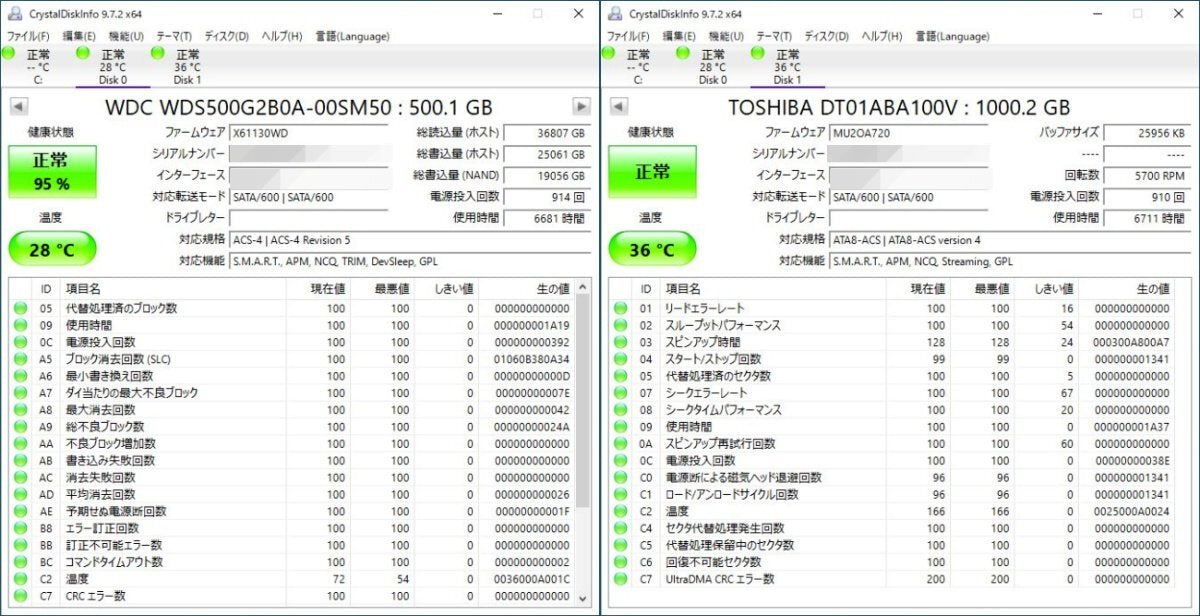1200x616 pixels.
Task: Click status dot for スピンアップ時間 row
Action: (x=620, y=342)
